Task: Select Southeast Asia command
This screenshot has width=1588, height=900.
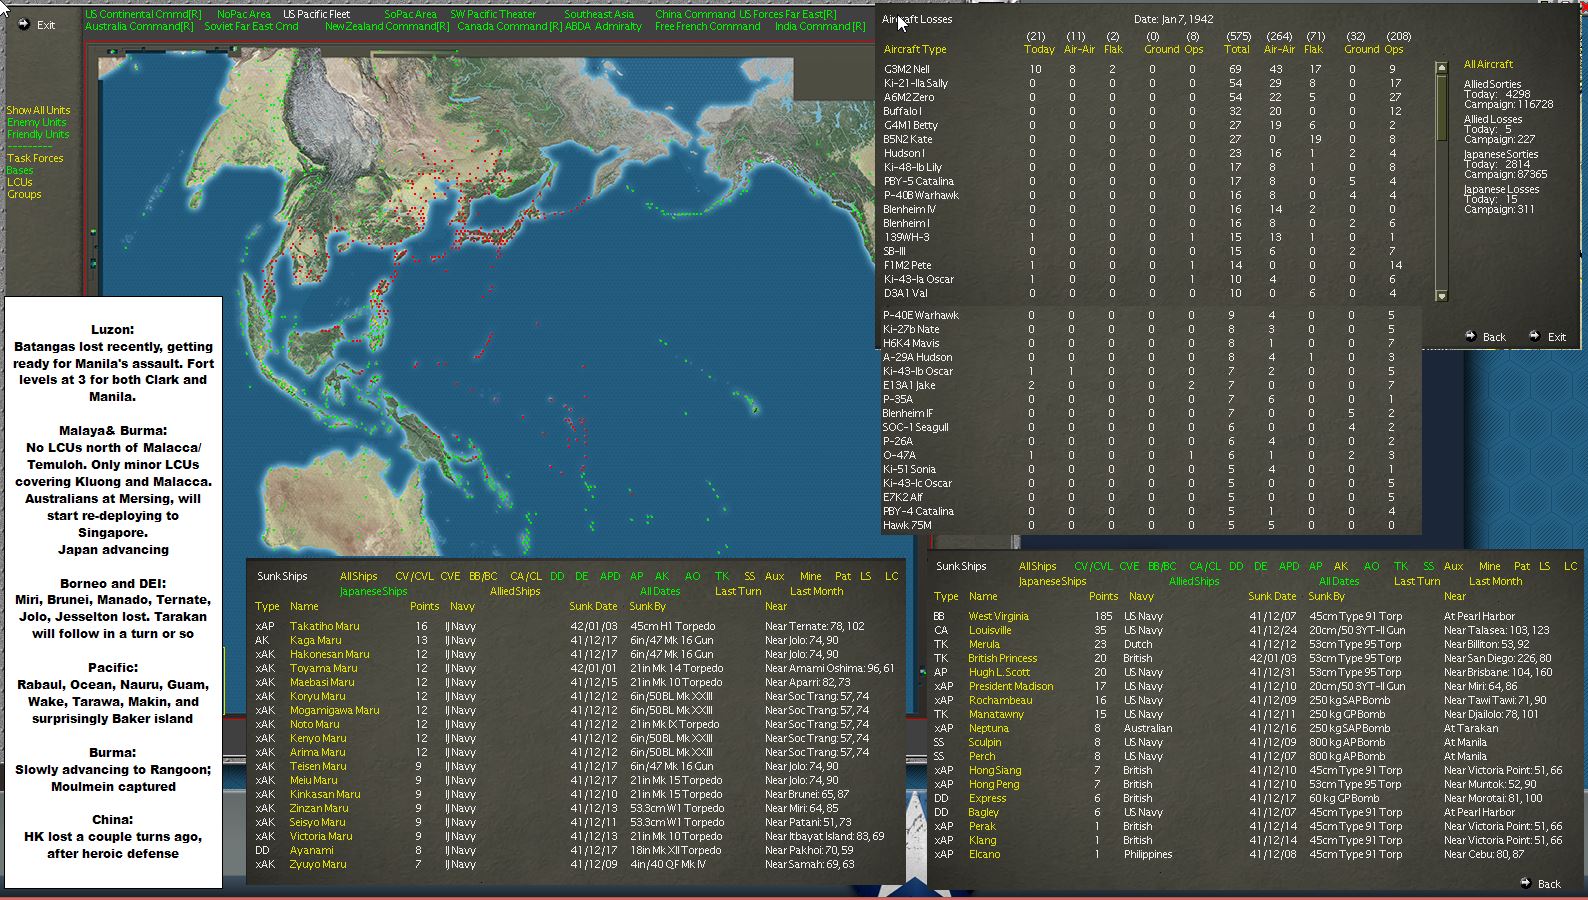Action: point(599,15)
